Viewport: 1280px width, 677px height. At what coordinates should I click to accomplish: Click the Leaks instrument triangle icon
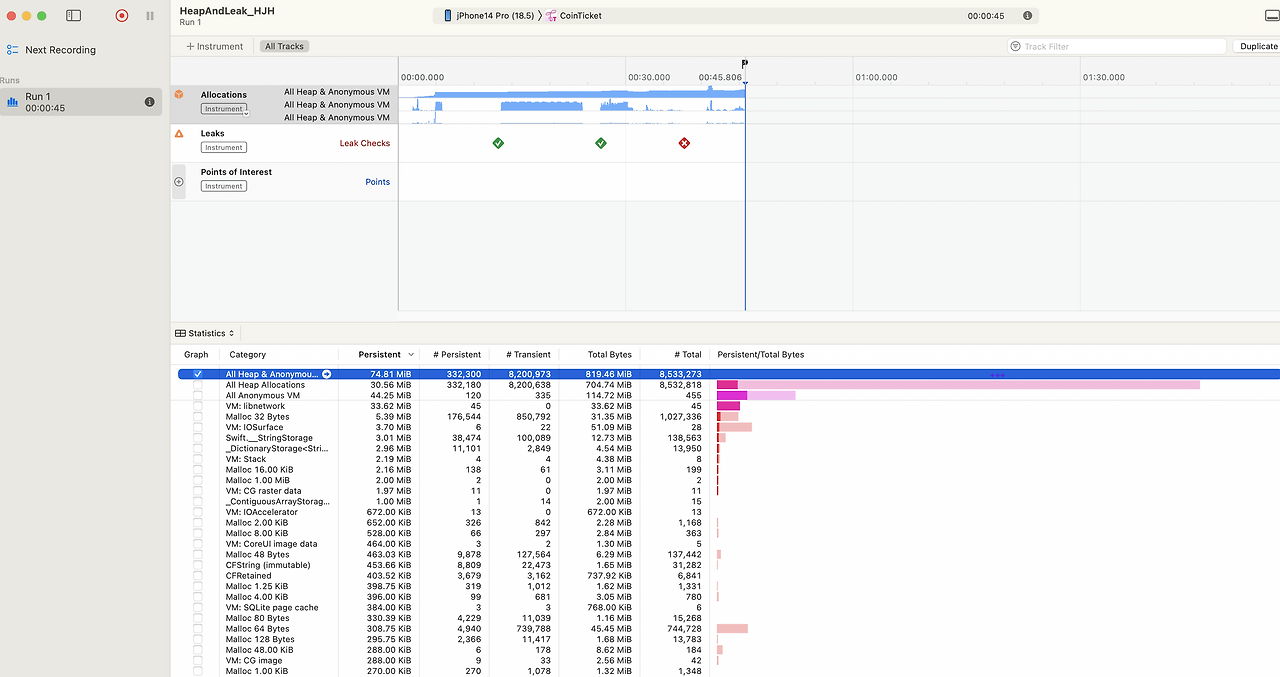(x=179, y=133)
